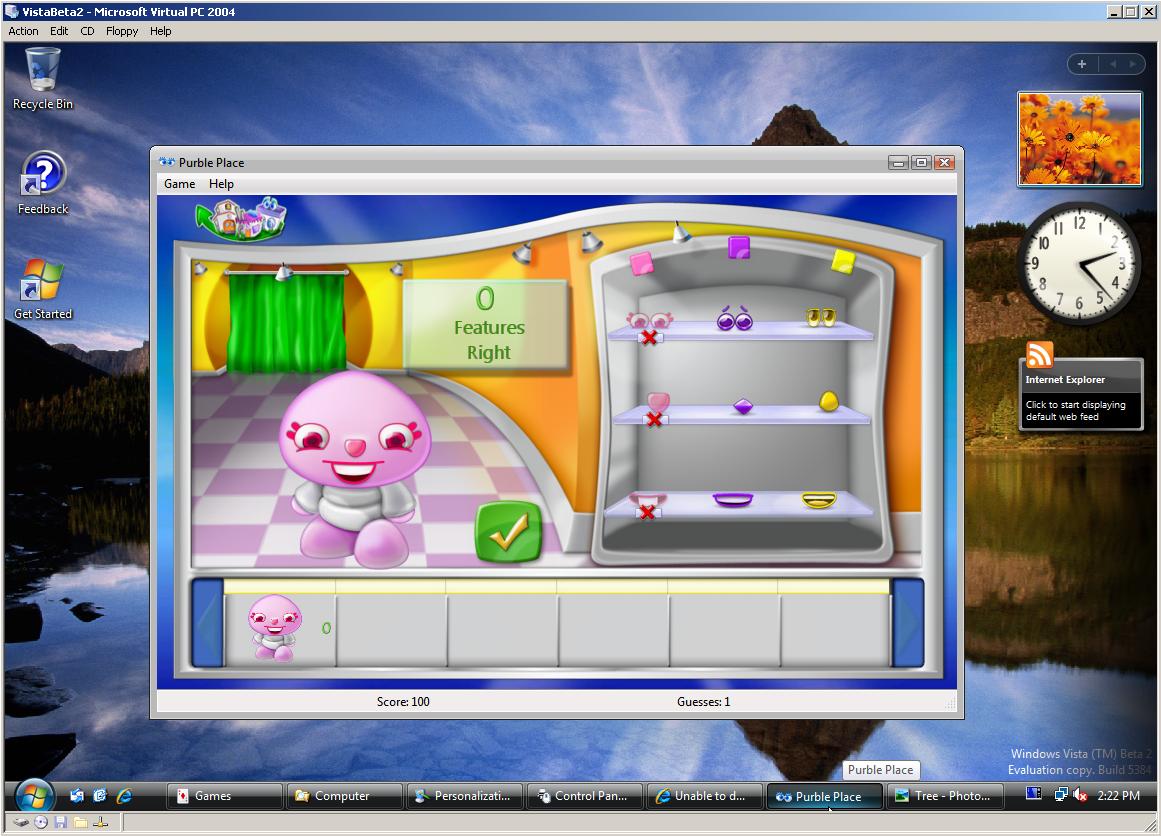Click the network tray icon
1161x836 pixels.
pos(1061,795)
